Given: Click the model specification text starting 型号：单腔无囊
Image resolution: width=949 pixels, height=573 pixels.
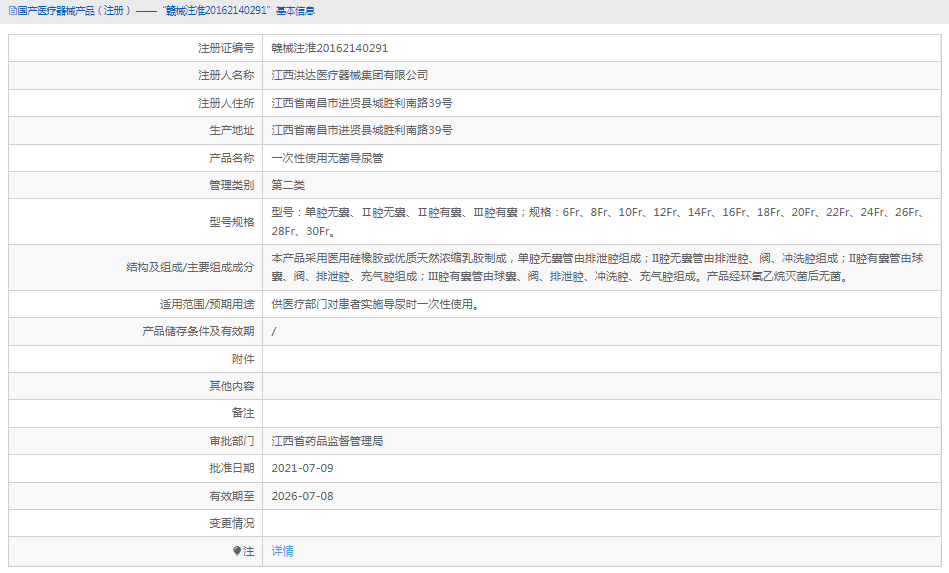Looking at the screenshot, I should [x=599, y=222].
